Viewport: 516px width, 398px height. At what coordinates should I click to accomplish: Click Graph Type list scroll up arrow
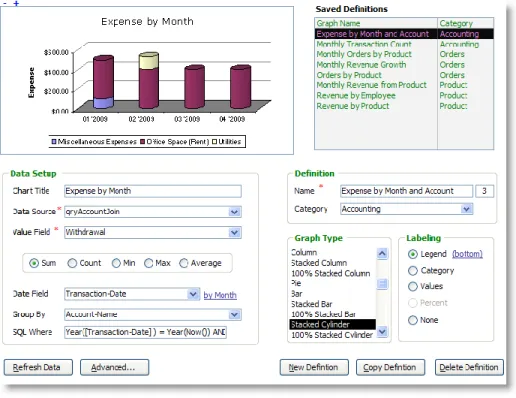pos(382,254)
